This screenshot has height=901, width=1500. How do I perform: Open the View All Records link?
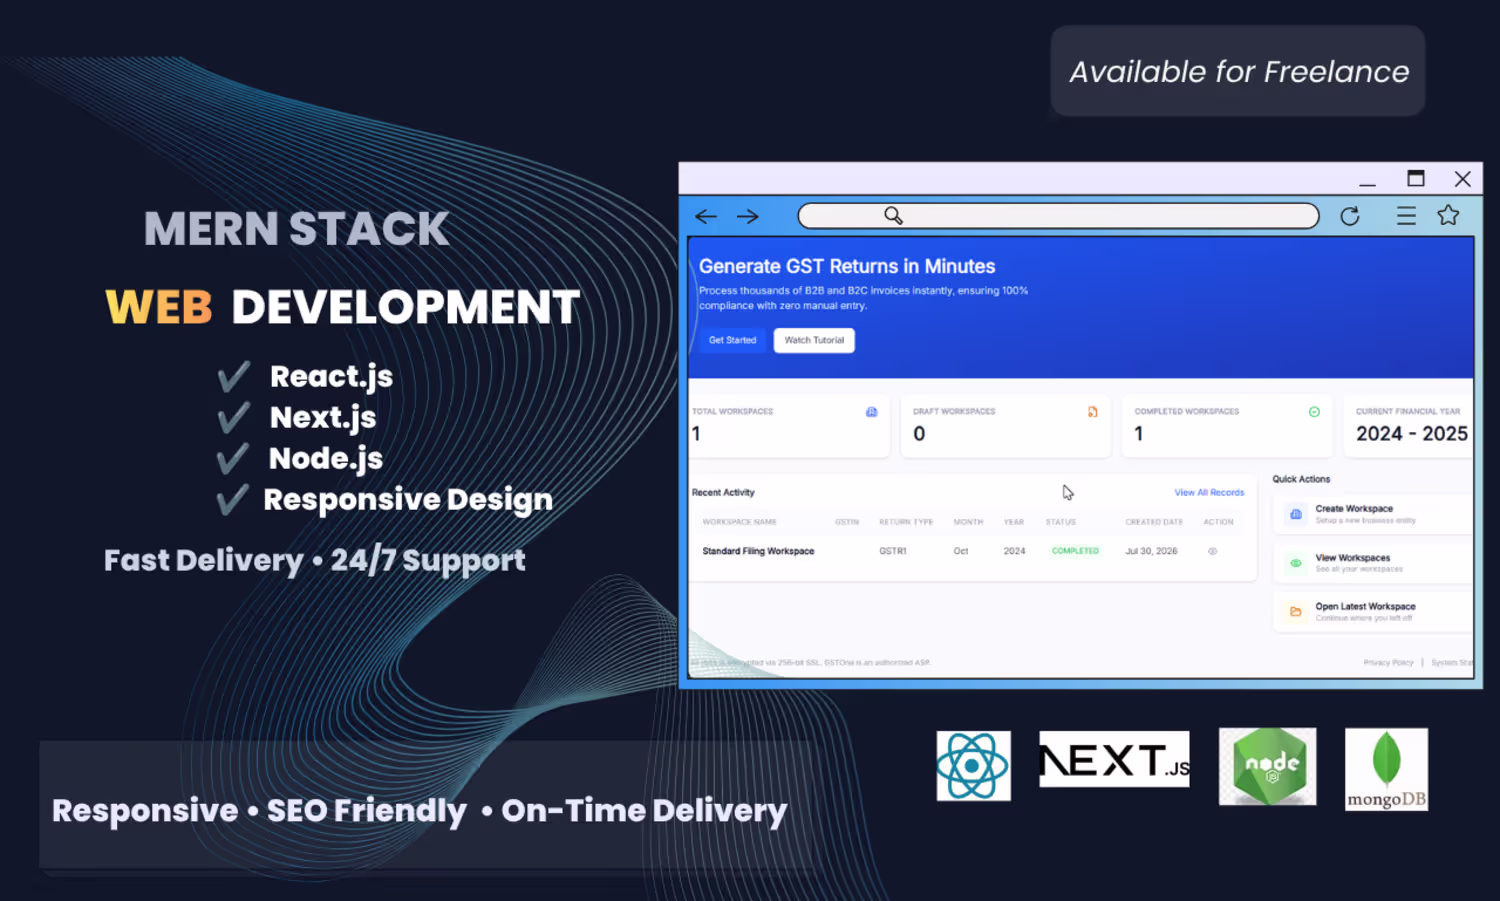1209,492
